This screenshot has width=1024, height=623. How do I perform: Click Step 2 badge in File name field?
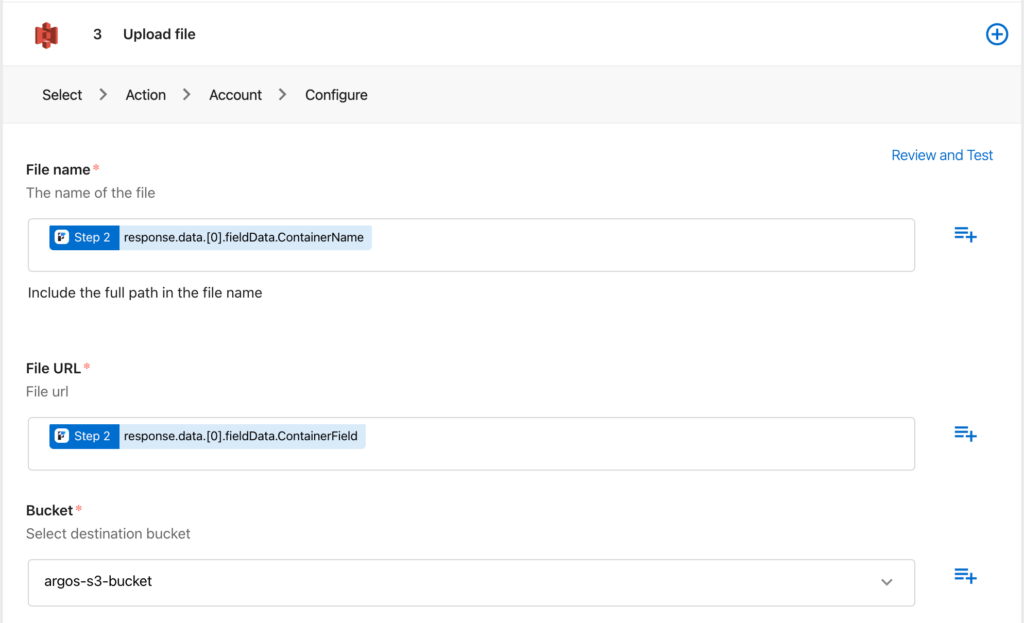[x=84, y=238]
